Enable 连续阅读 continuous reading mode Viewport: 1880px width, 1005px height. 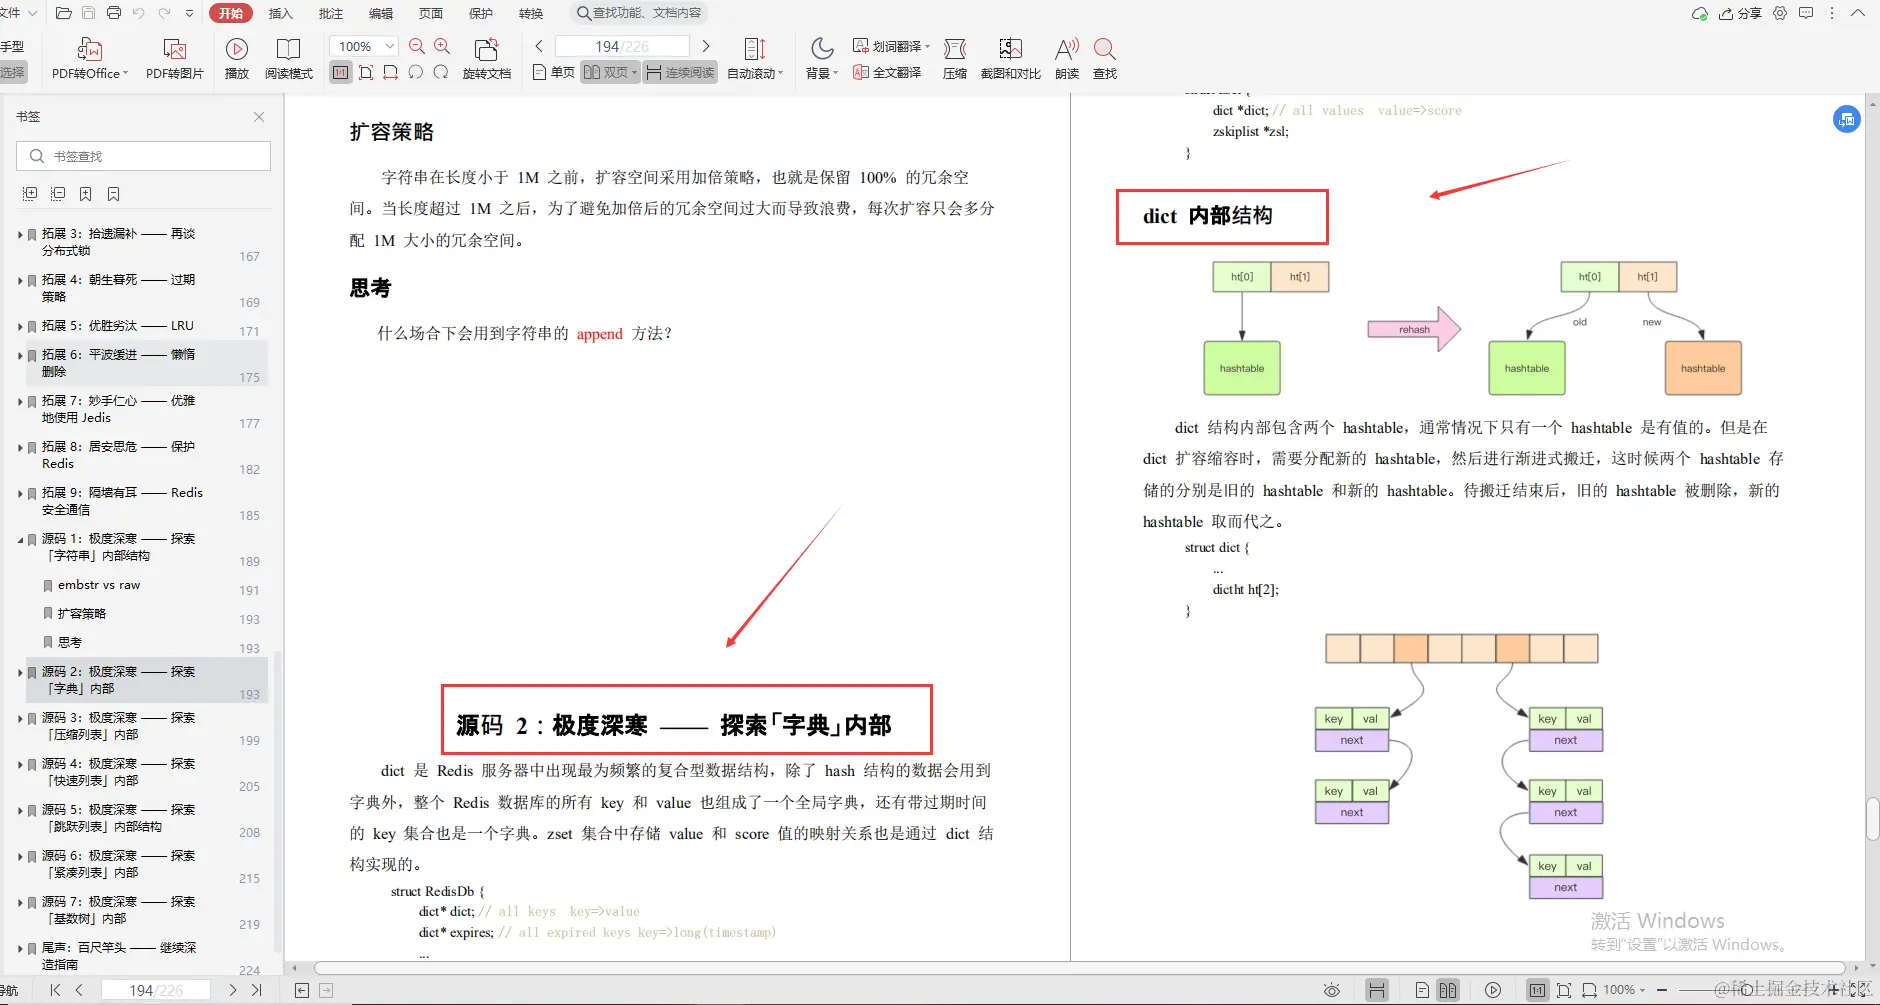click(680, 72)
